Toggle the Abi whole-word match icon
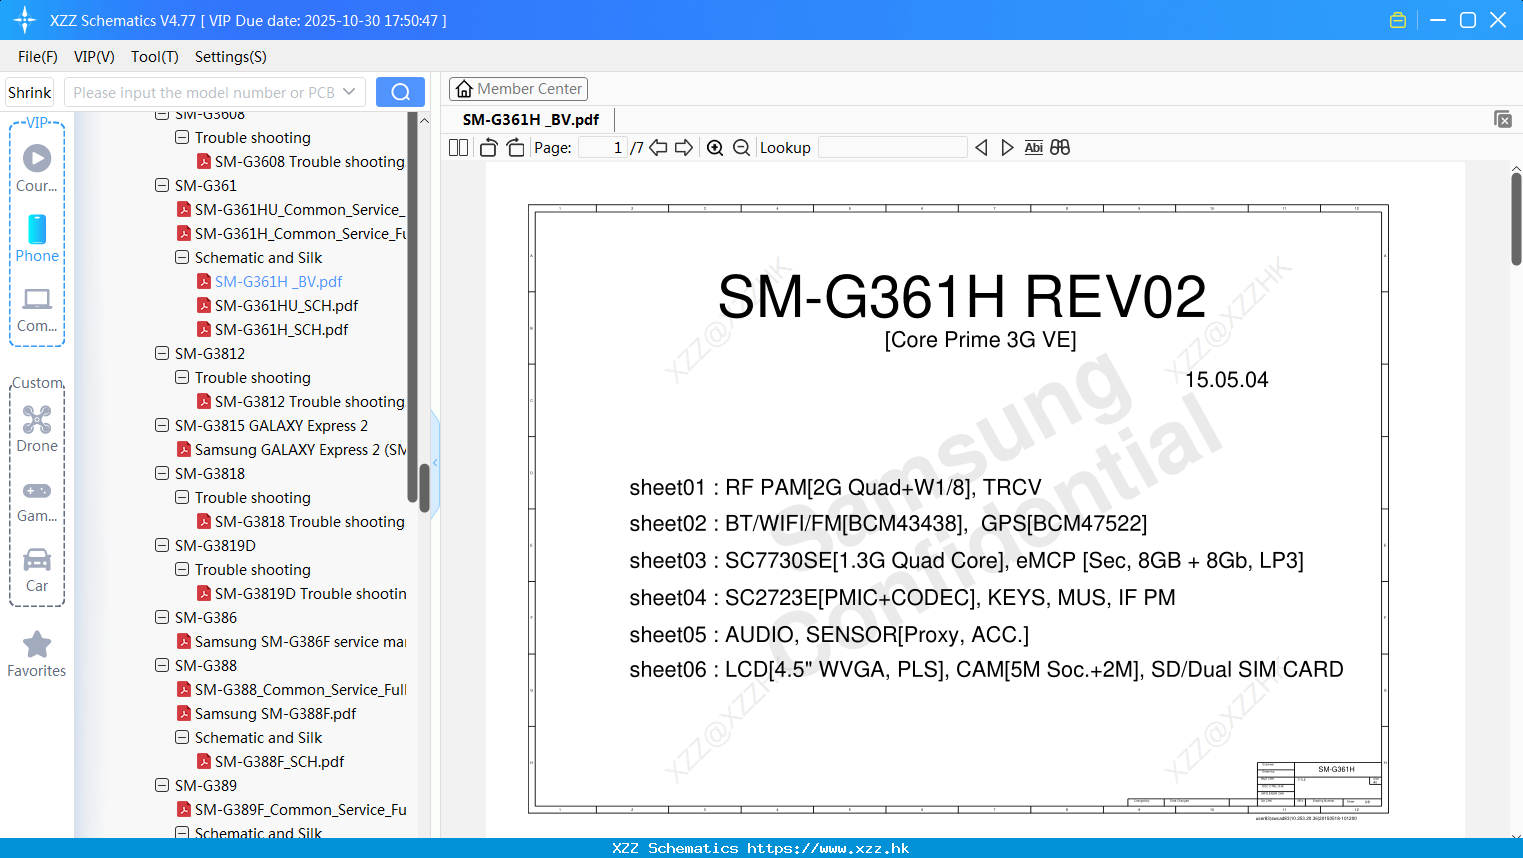 click(x=1034, y=148)
